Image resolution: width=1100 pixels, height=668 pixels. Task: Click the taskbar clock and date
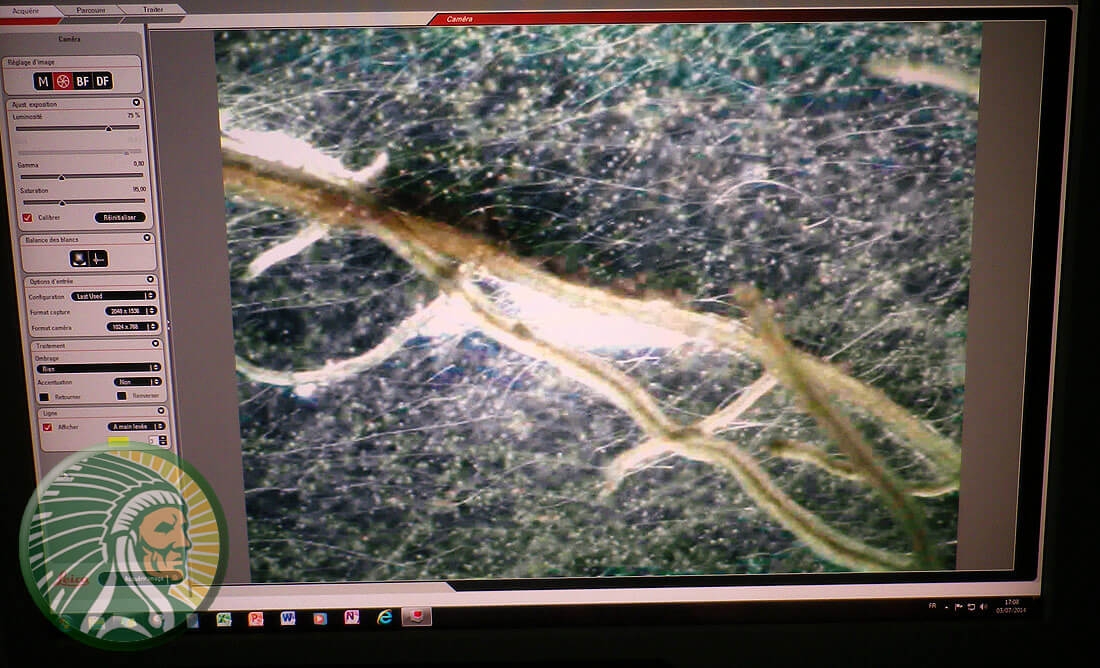tap(1011, 606)
